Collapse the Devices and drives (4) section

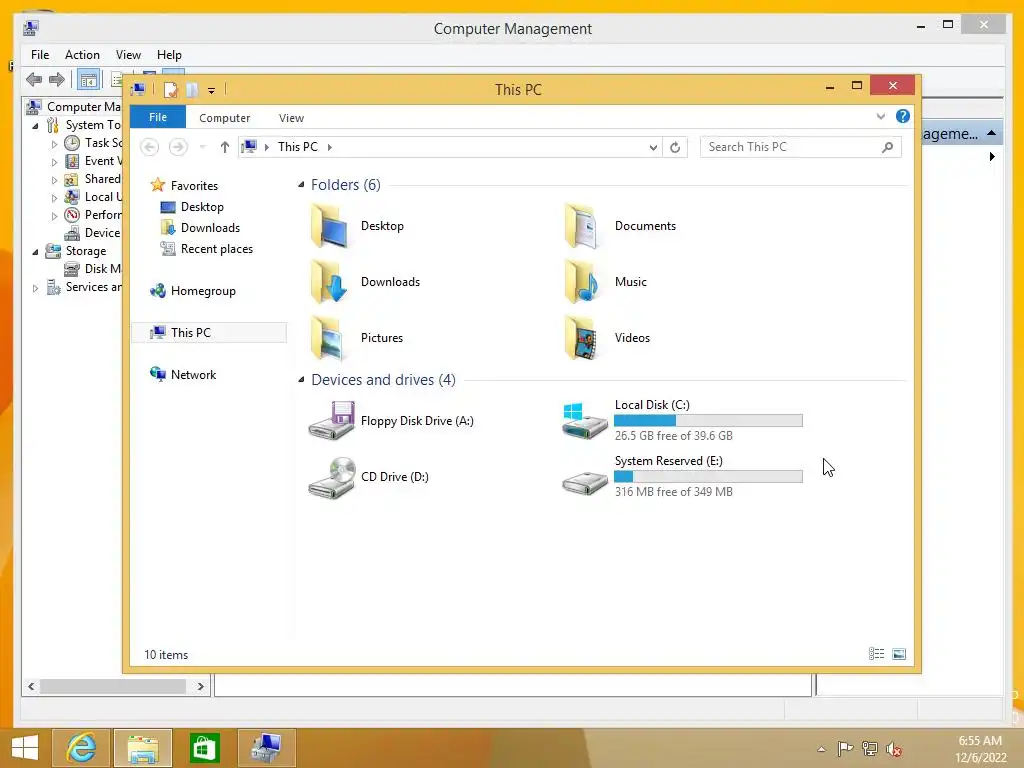301,380
